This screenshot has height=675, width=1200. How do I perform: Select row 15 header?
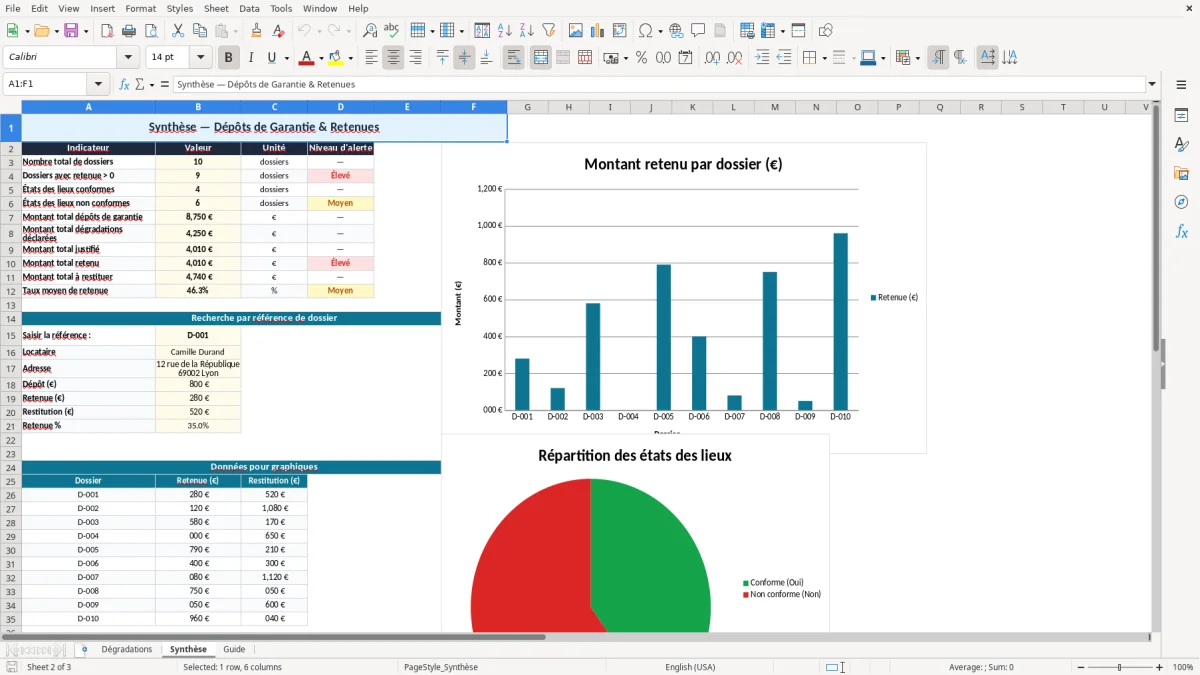11,335
